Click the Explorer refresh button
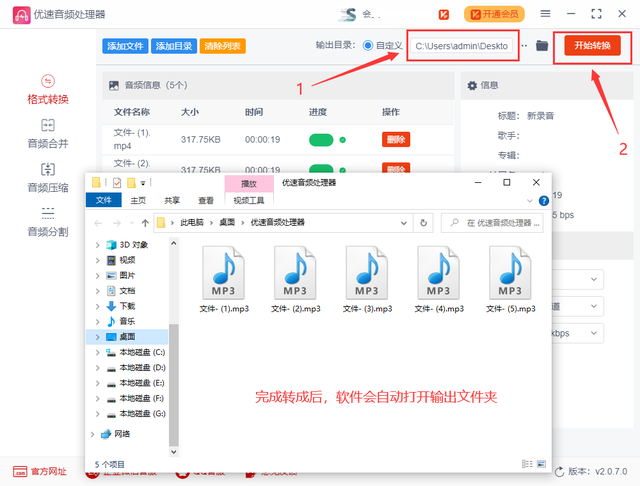 pyautogui.click(x=424, y=223)
